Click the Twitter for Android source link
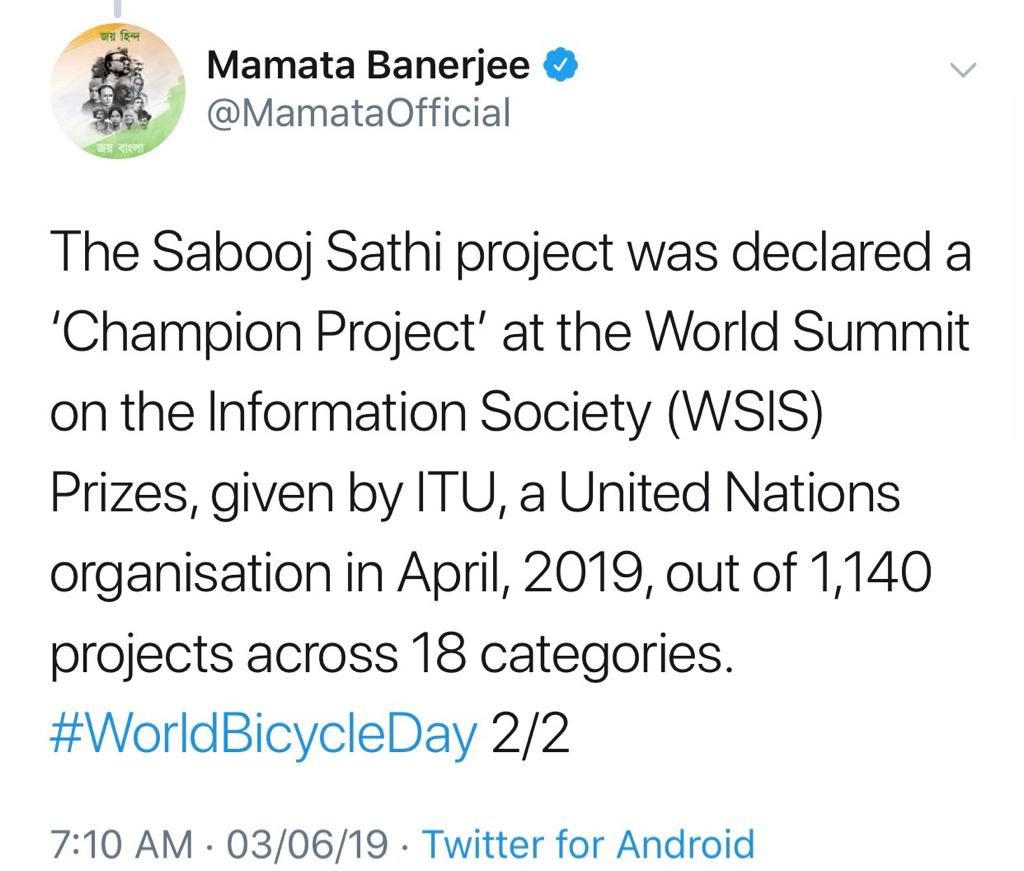Viewport: 1024px width, 871px height. (x=588, y=843)
